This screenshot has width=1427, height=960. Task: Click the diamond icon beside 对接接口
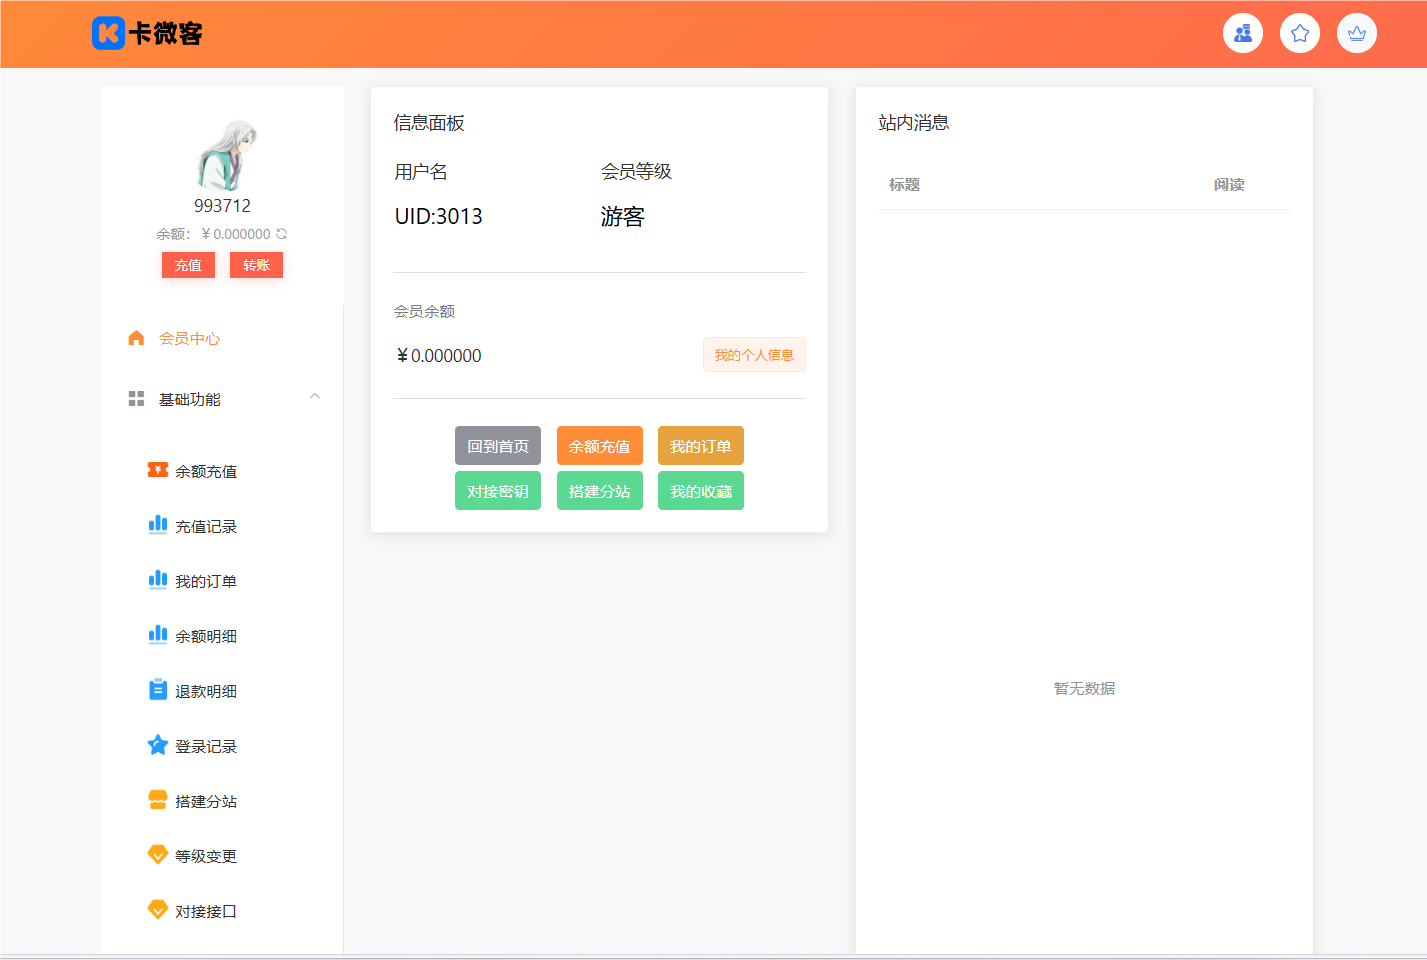pyautogui.click(x=158, y=910)
